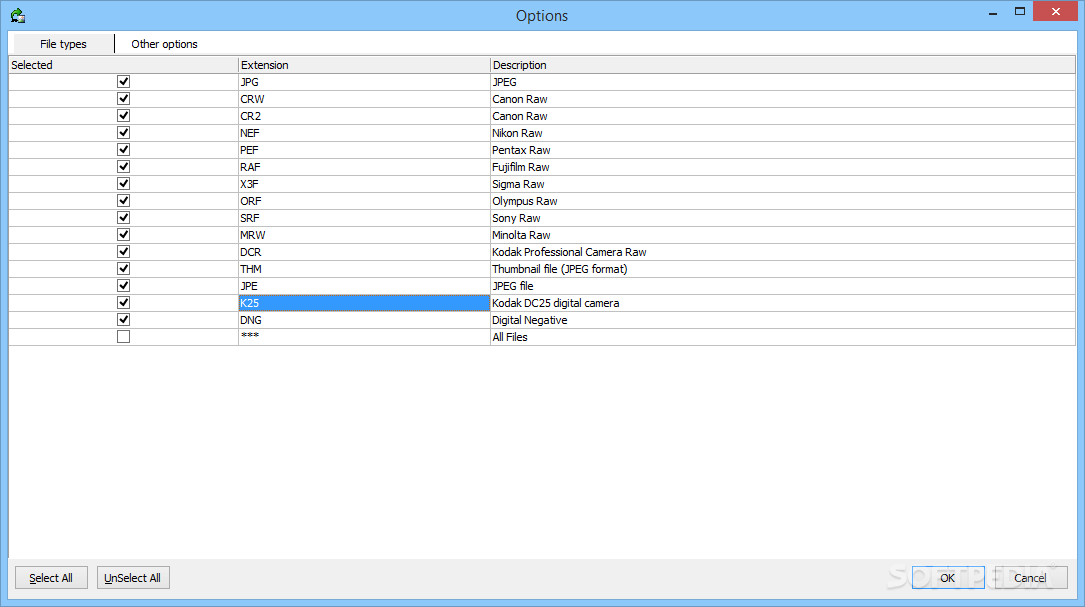The width and height of the screenshot is (1085, 607).
Task: Uncheck the NEF Nikon Raw checkbox
Action: pos(123,132)
